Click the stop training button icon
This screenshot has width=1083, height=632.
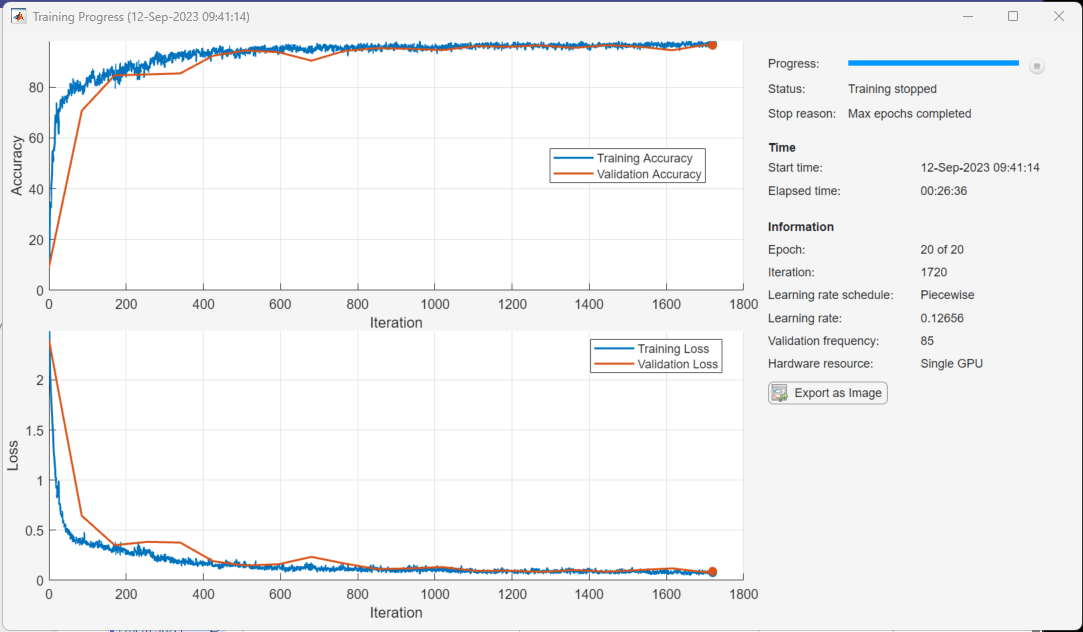coord(1037,66)
